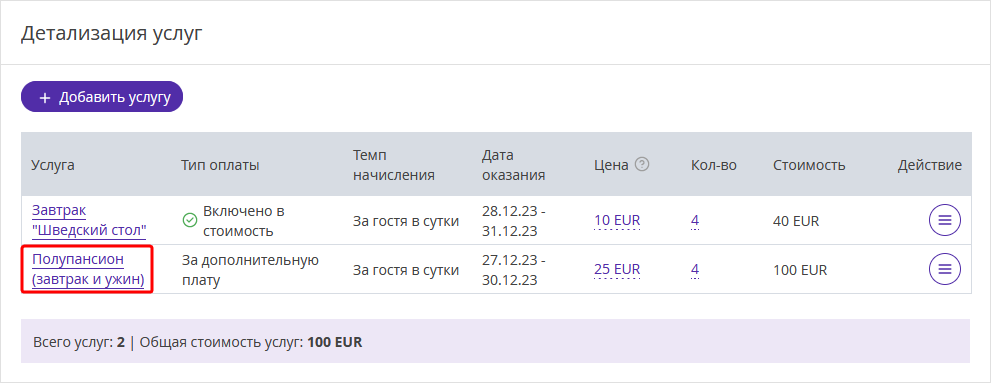Open the Завтрак "Шведский стол" service link
The height and width of the screenshot is (383, 991).
point(89,220)
